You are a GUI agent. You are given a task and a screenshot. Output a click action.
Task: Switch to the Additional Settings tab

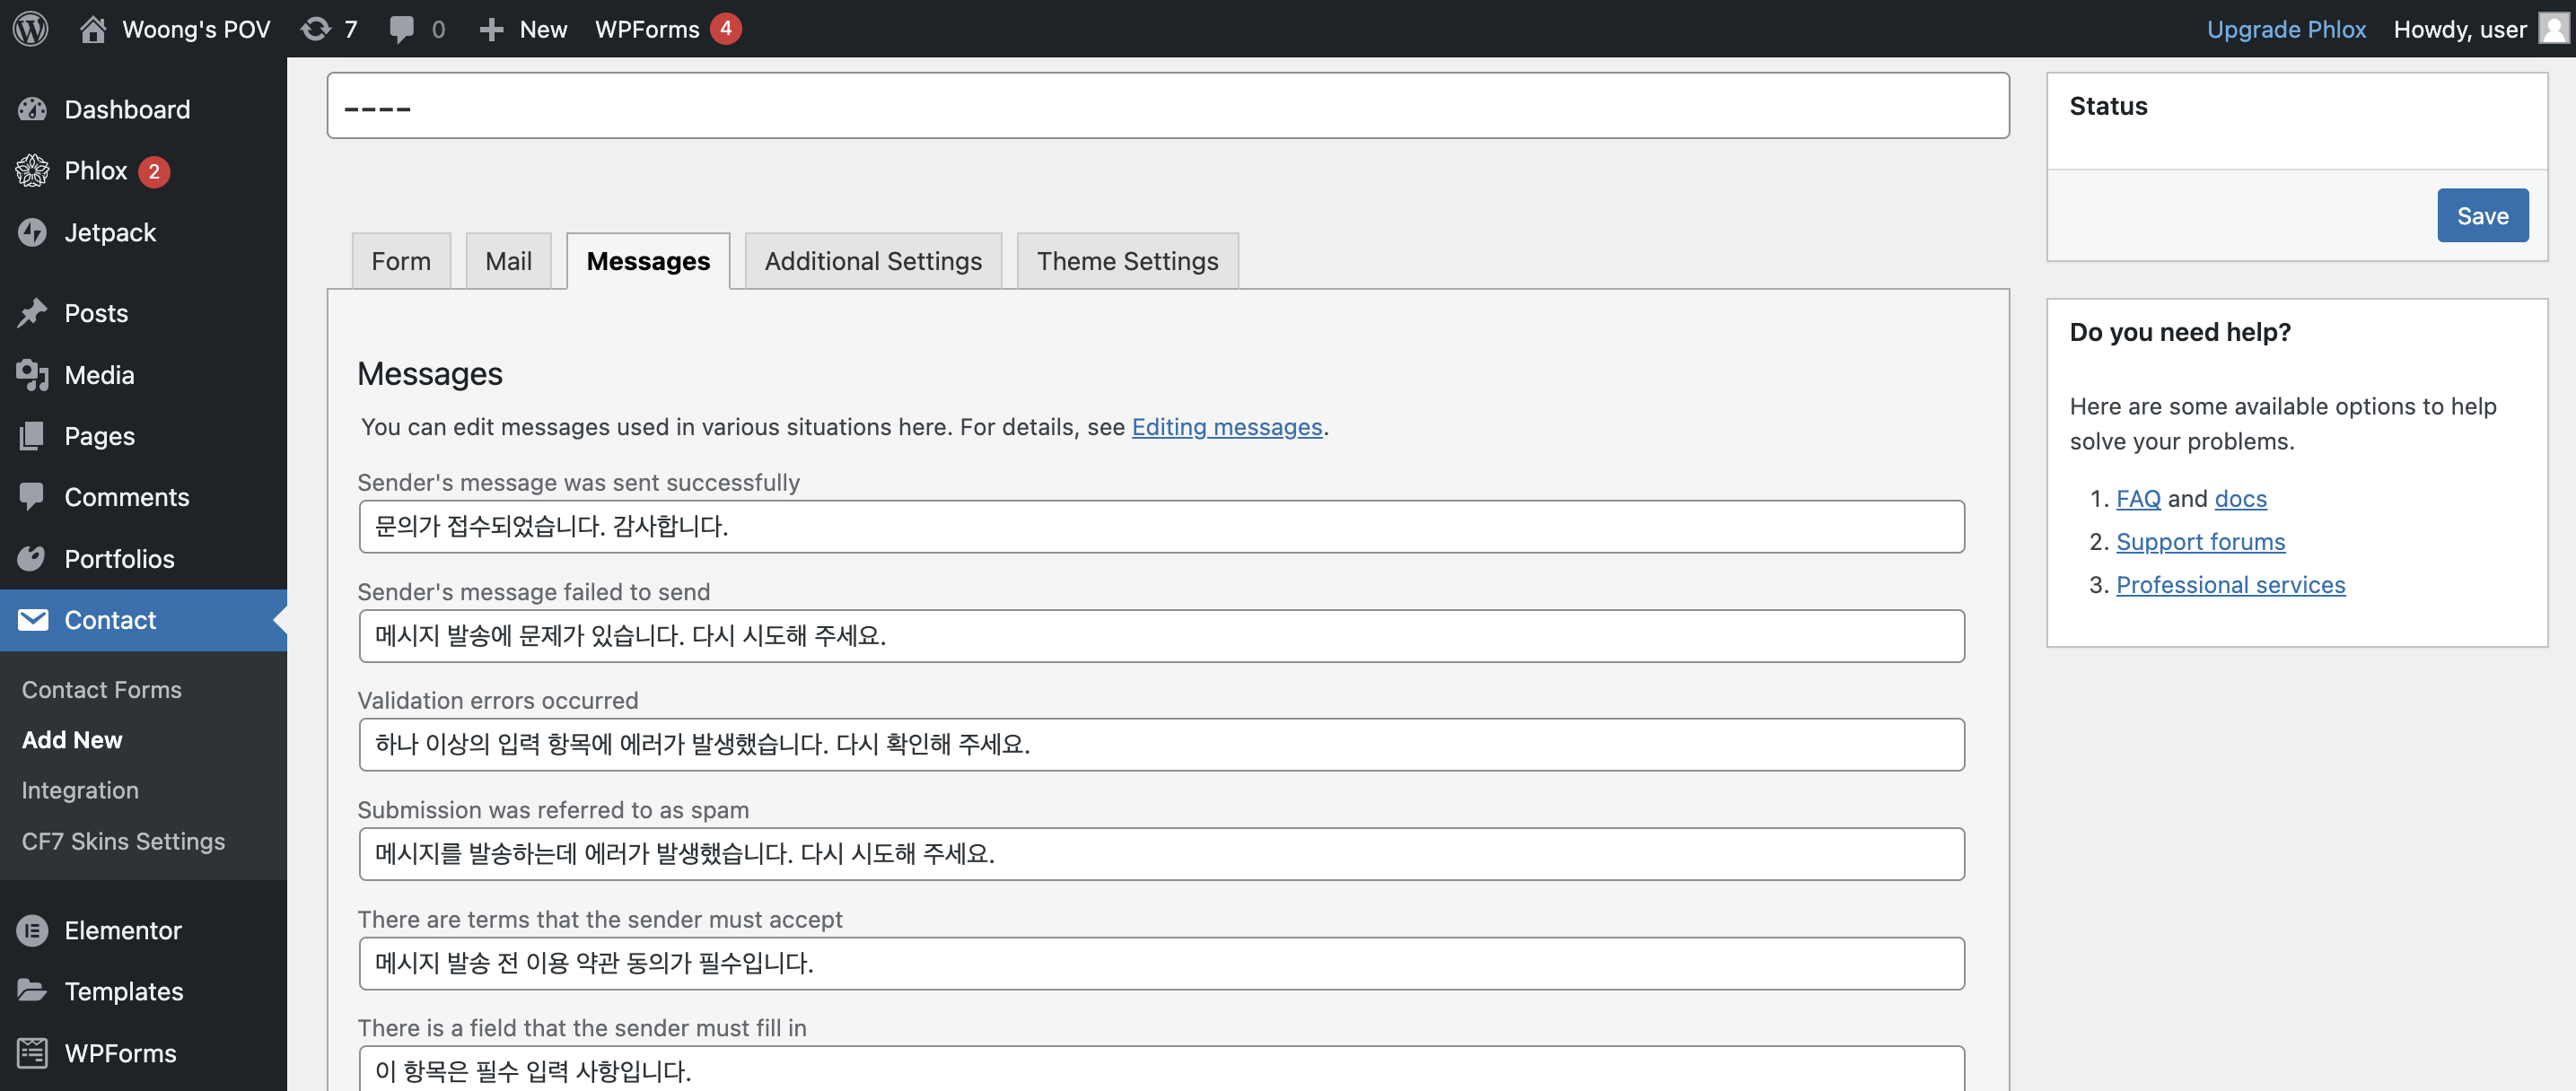tap(873, 261)
